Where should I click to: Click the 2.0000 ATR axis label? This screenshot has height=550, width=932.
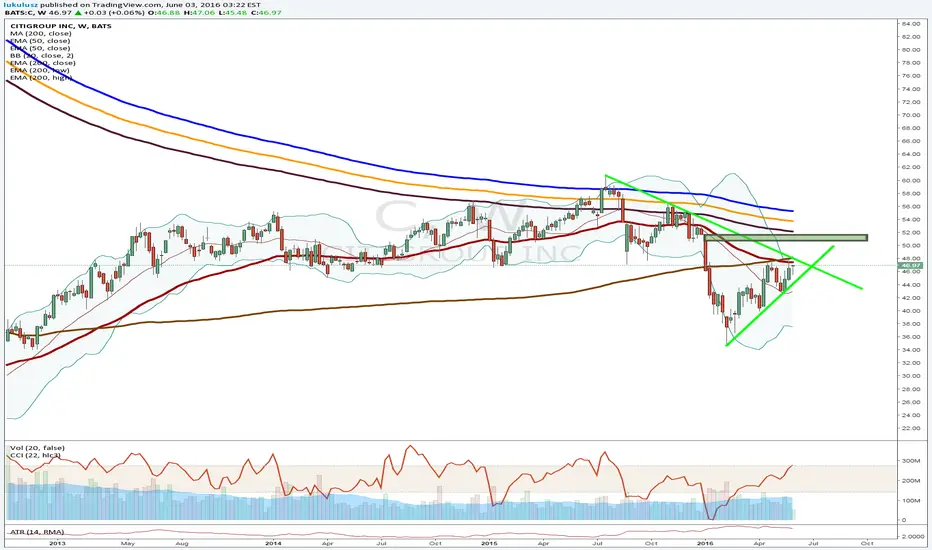tap(912, 536)
